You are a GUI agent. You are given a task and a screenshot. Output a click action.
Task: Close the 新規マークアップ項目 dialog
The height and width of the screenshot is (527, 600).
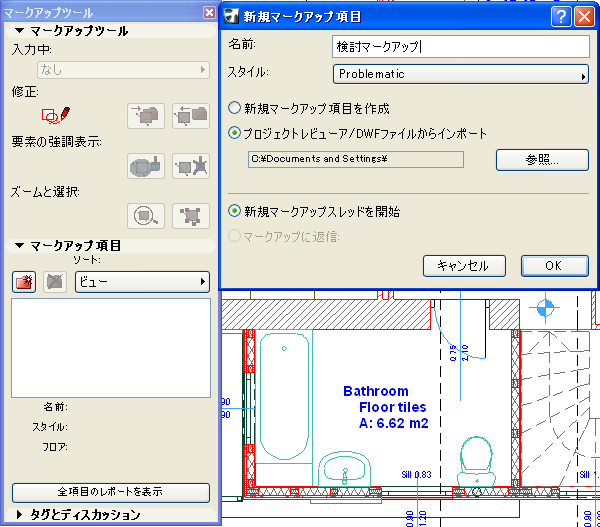(584, 17)
